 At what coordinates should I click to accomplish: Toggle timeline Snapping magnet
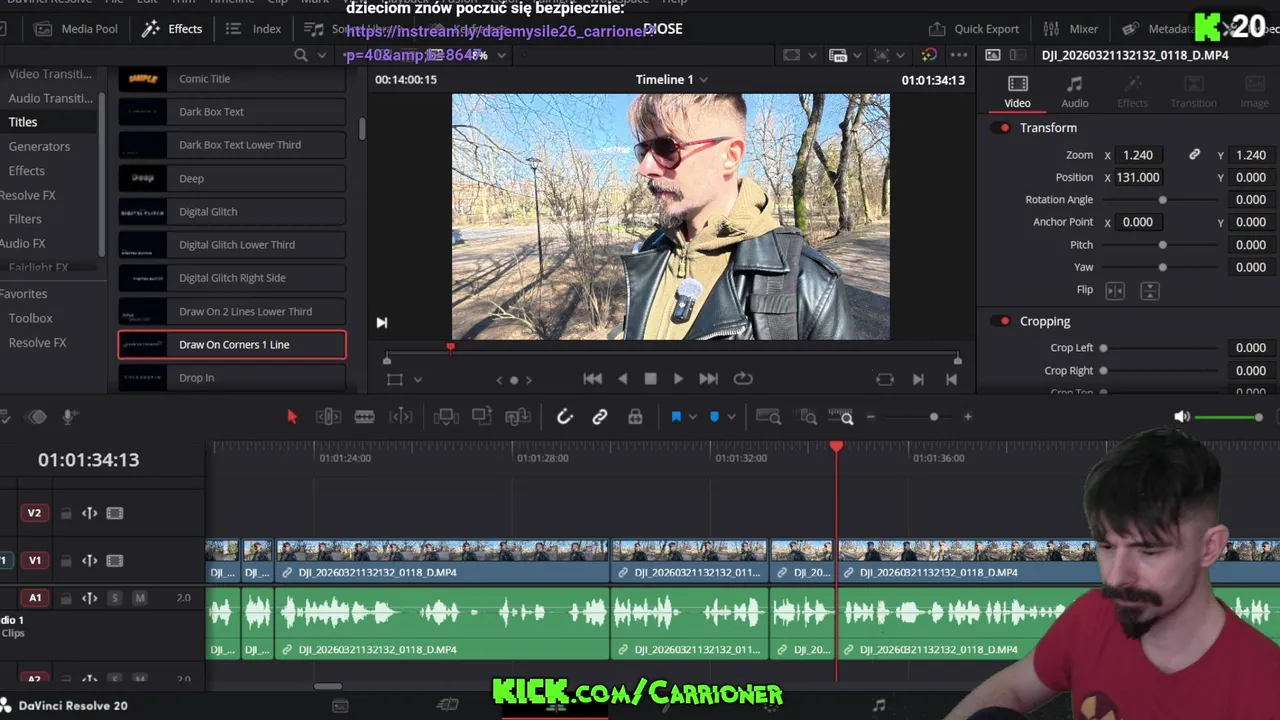565,417
